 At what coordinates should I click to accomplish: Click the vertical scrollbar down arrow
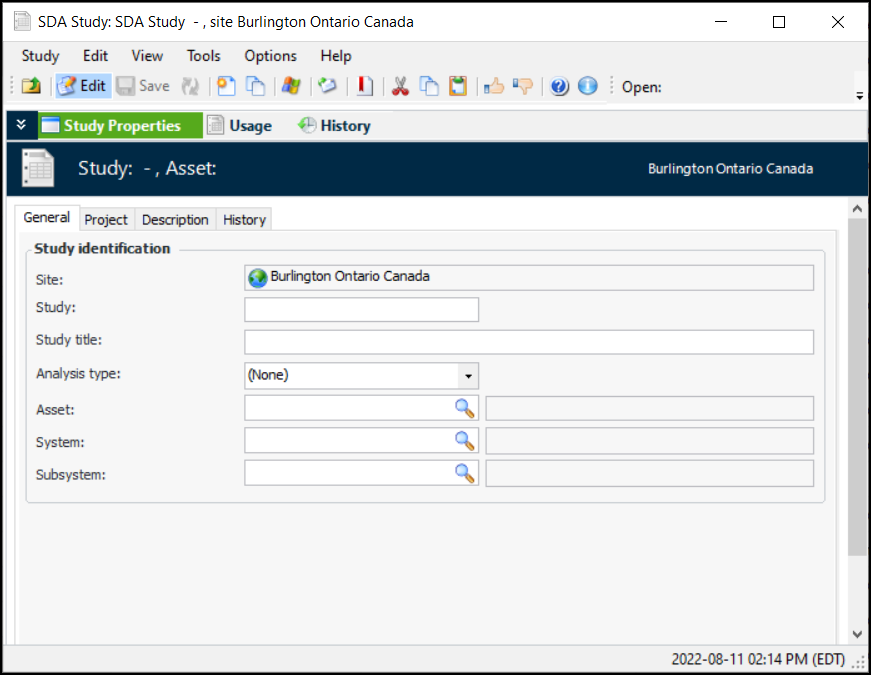point(857,634)
